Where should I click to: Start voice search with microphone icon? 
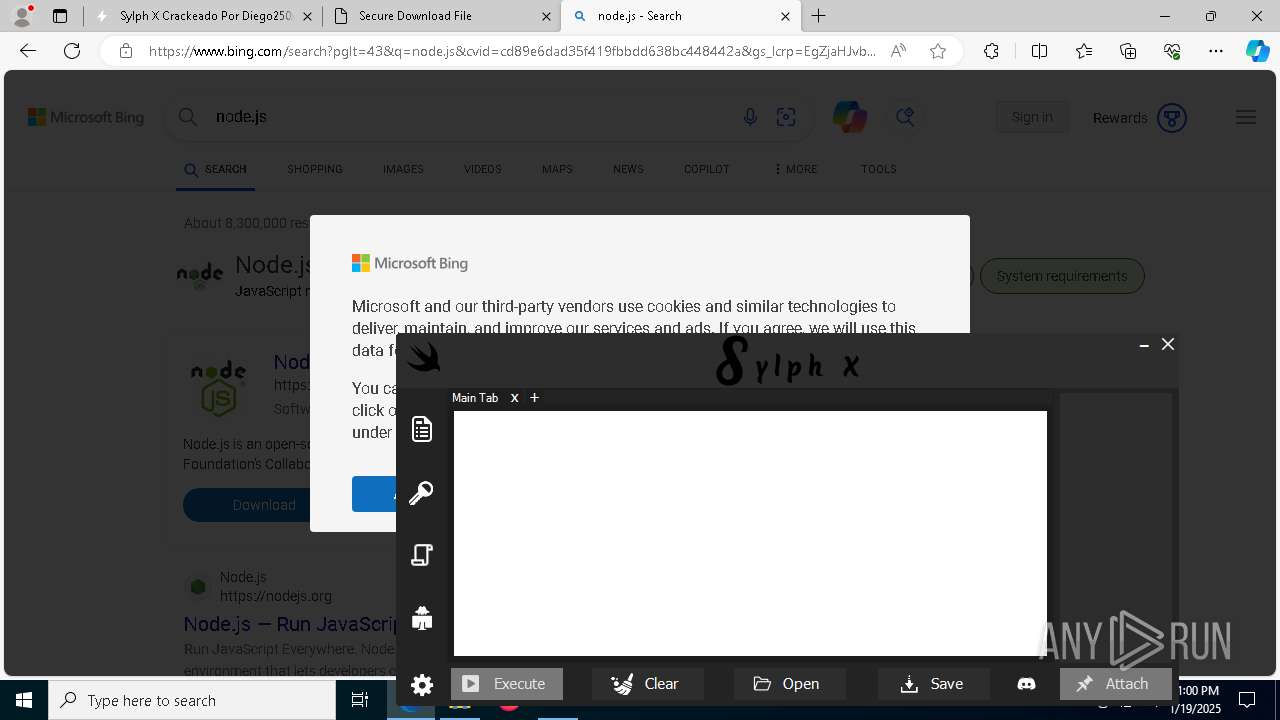[x=750, y=117]
